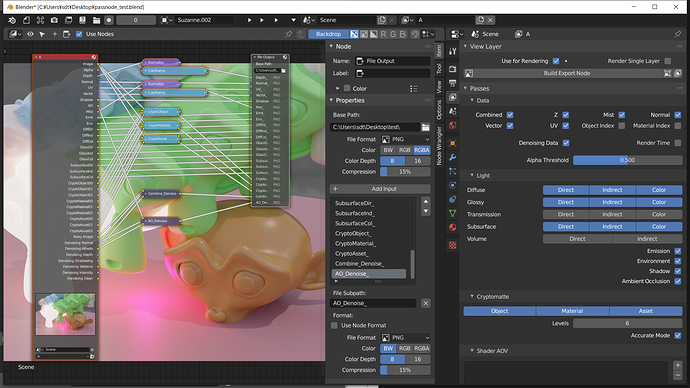Select Color and Alpha backdrop channel icon
This screenshot has height=388, width=690.
(x=354, y=34)
